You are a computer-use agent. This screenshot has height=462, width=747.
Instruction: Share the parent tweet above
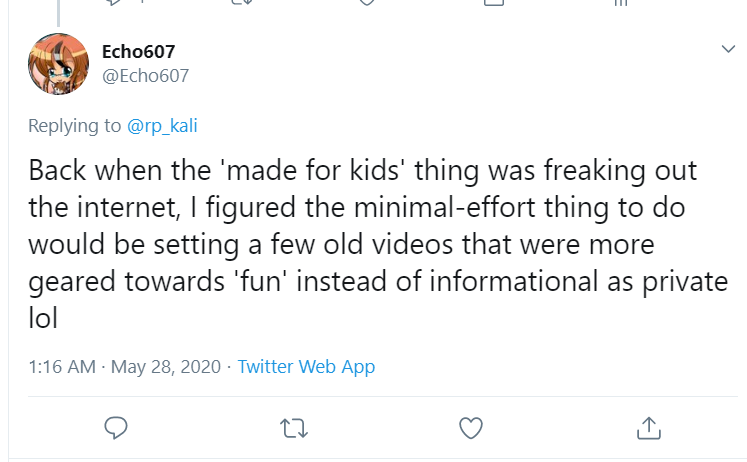pos(494,2)
